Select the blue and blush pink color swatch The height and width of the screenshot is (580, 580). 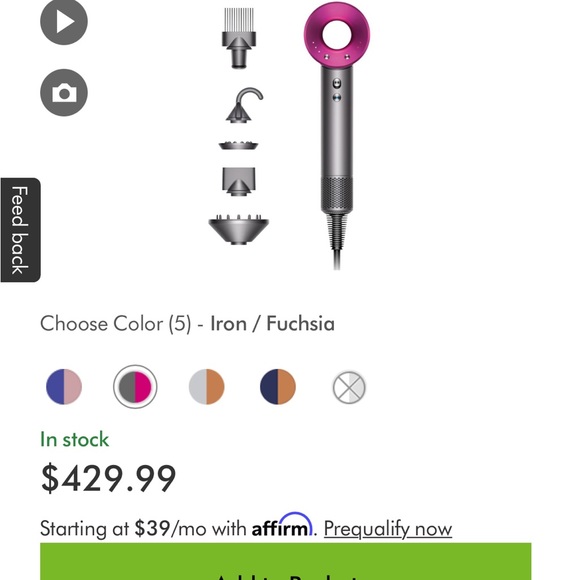tap(64, 387)
